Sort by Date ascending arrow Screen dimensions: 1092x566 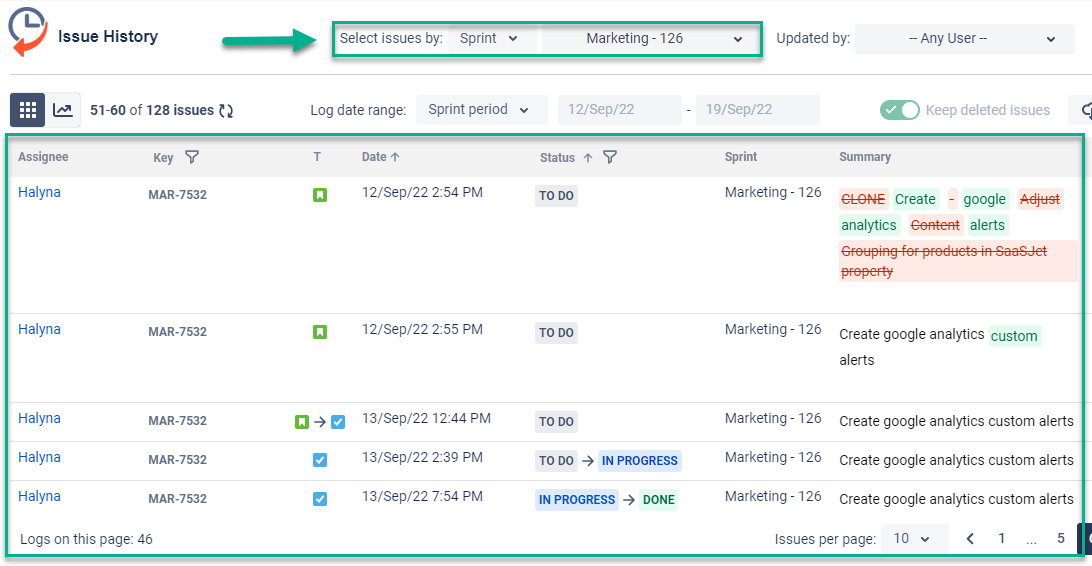[x=396, y=157]
